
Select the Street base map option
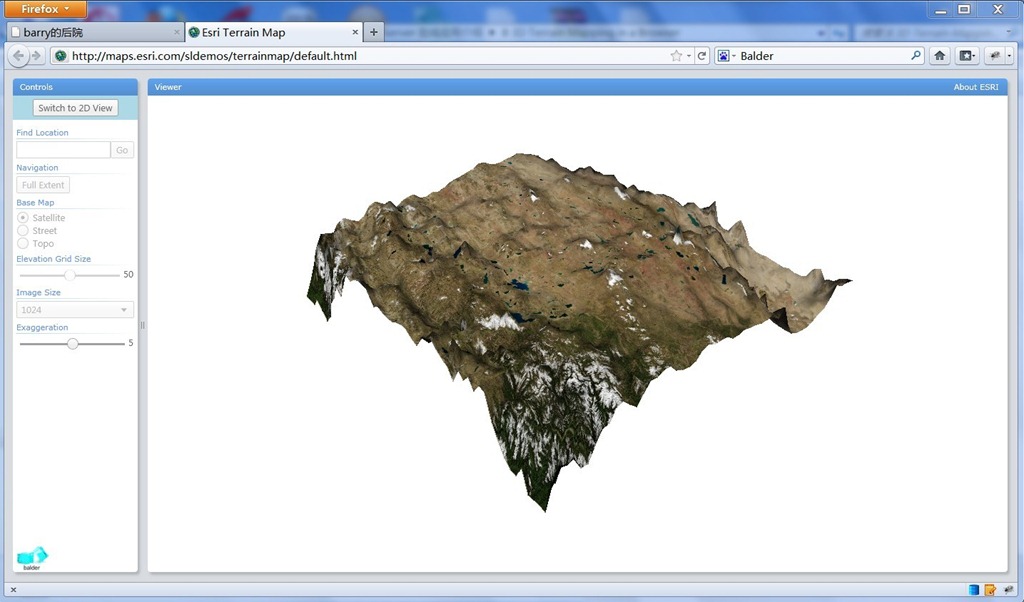[23, 231]
